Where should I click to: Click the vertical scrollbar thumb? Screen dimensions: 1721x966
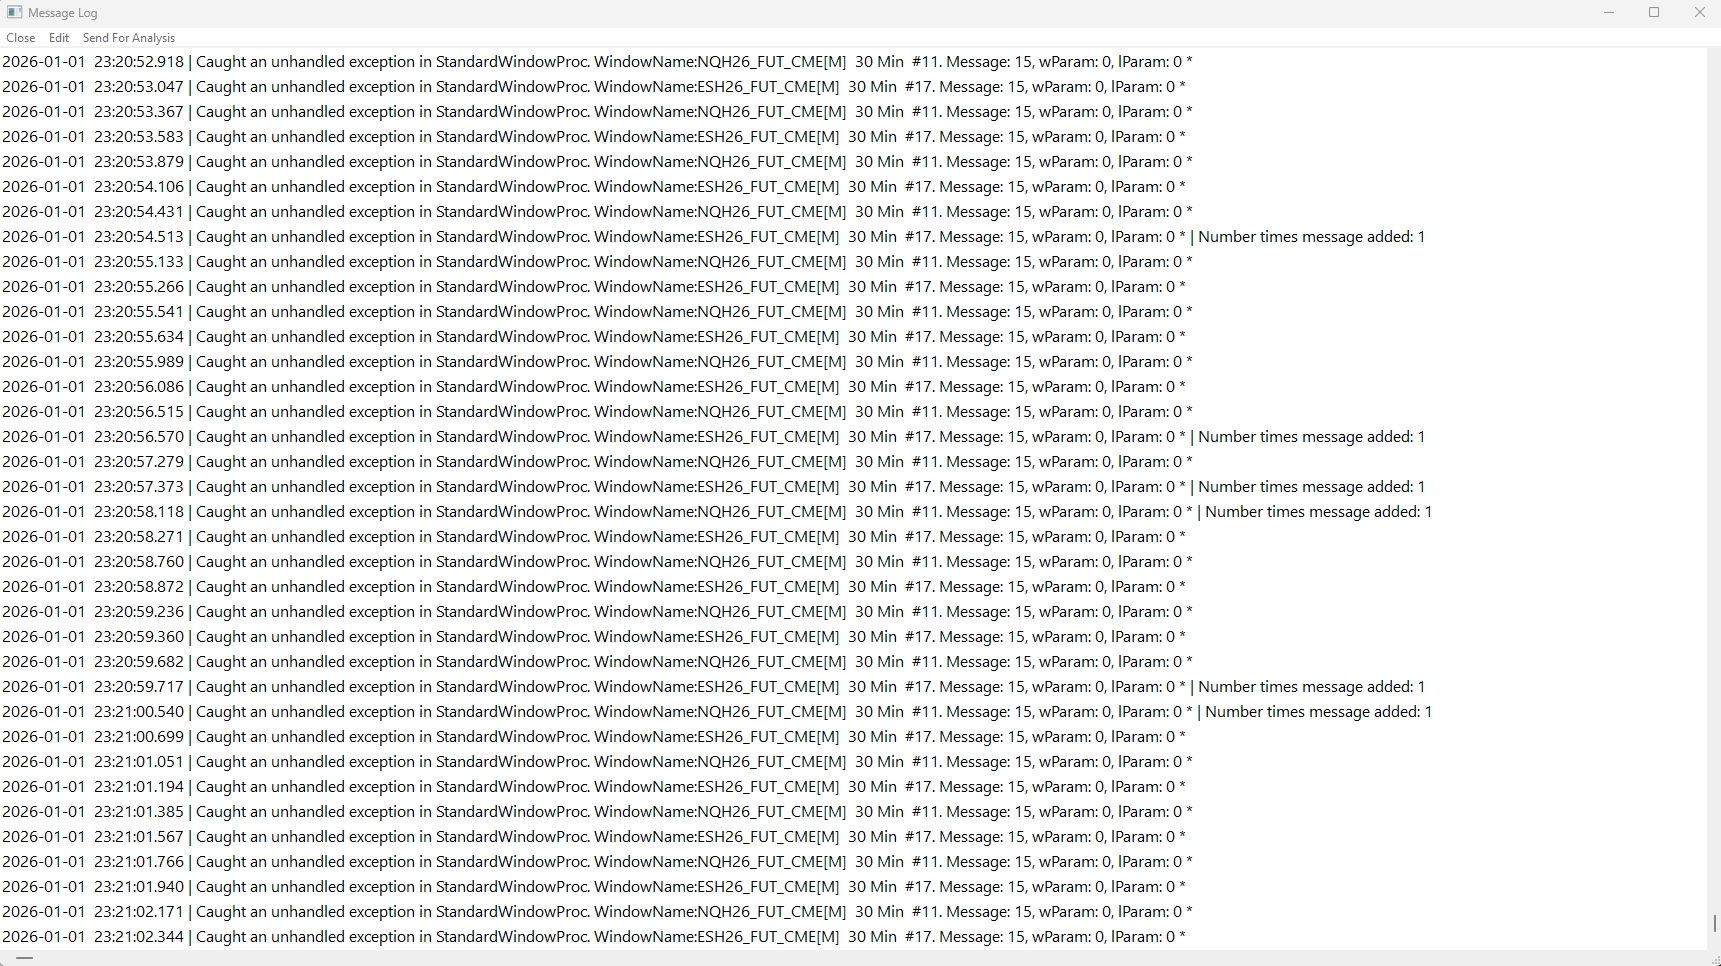pyautogui.click(x=1714, y=923)
